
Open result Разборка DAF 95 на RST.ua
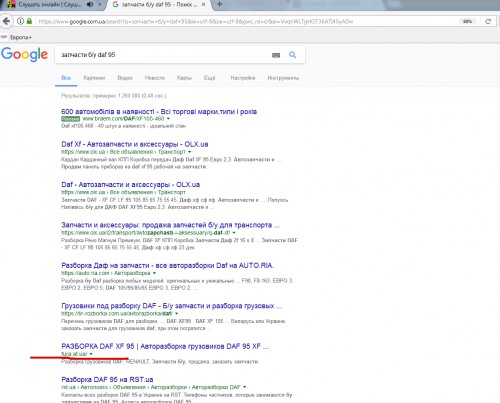point(107,380)
